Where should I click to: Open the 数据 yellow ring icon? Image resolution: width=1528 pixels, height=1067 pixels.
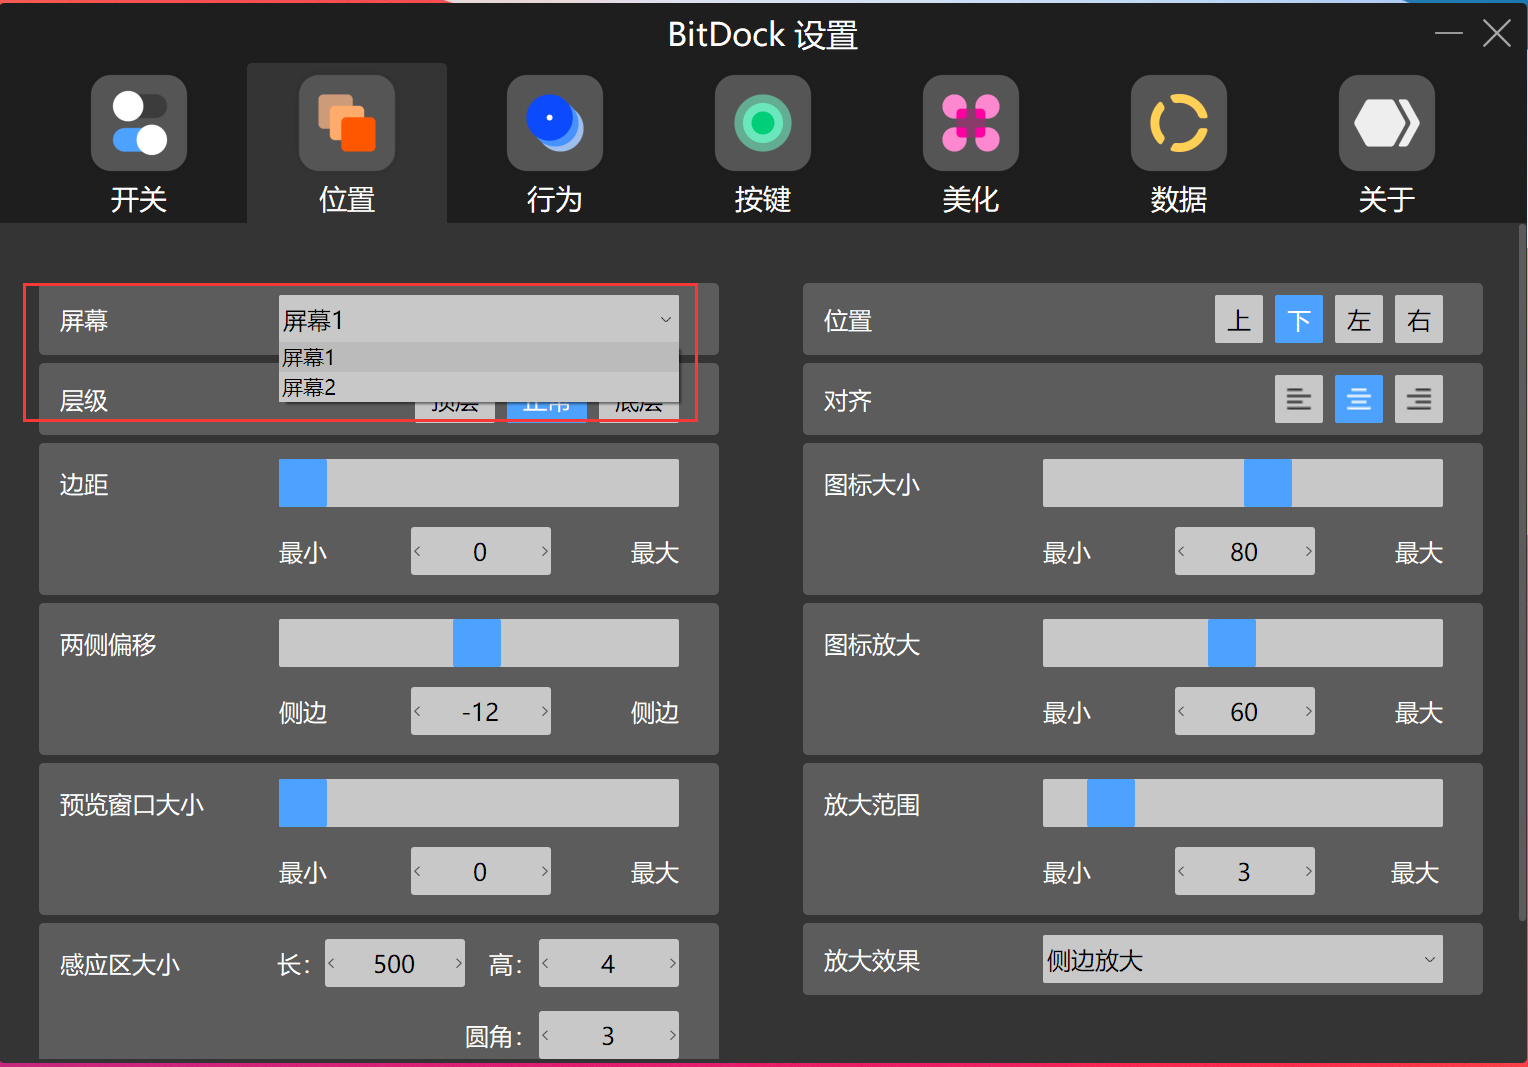click(1179, 123)
